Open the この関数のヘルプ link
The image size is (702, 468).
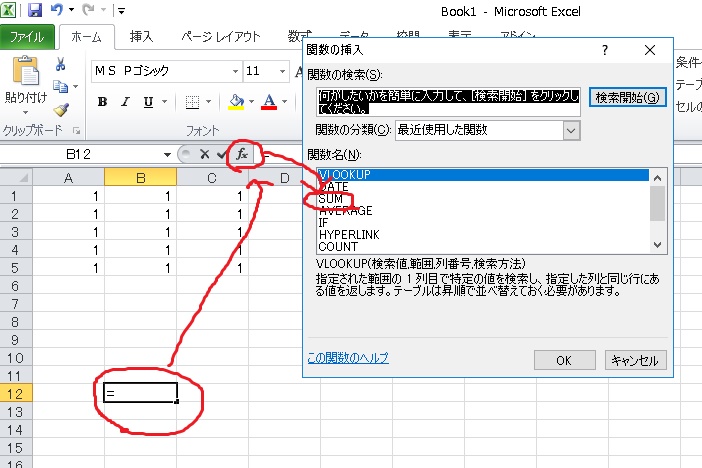347,358
